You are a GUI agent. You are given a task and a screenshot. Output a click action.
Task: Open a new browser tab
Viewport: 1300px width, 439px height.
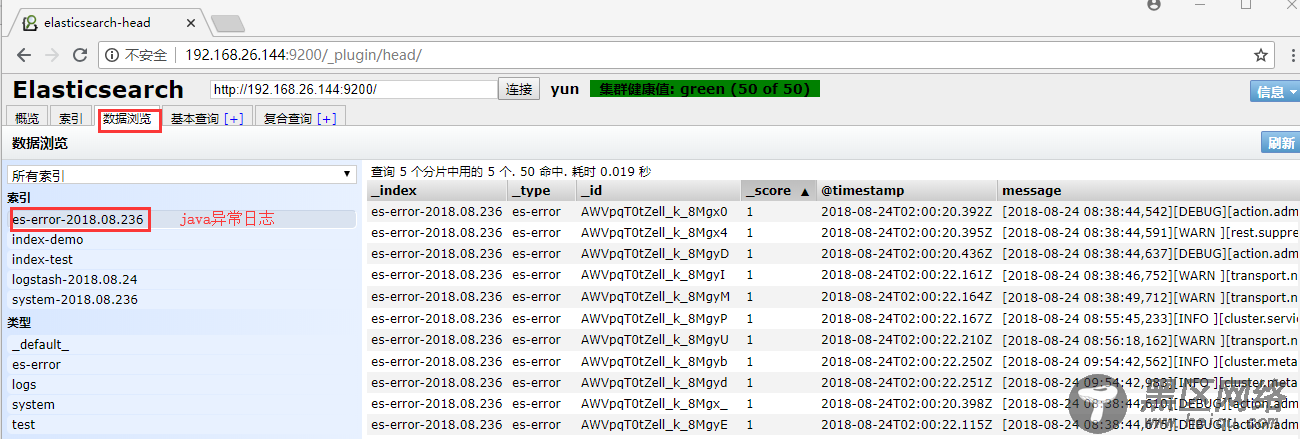[229, 23]
